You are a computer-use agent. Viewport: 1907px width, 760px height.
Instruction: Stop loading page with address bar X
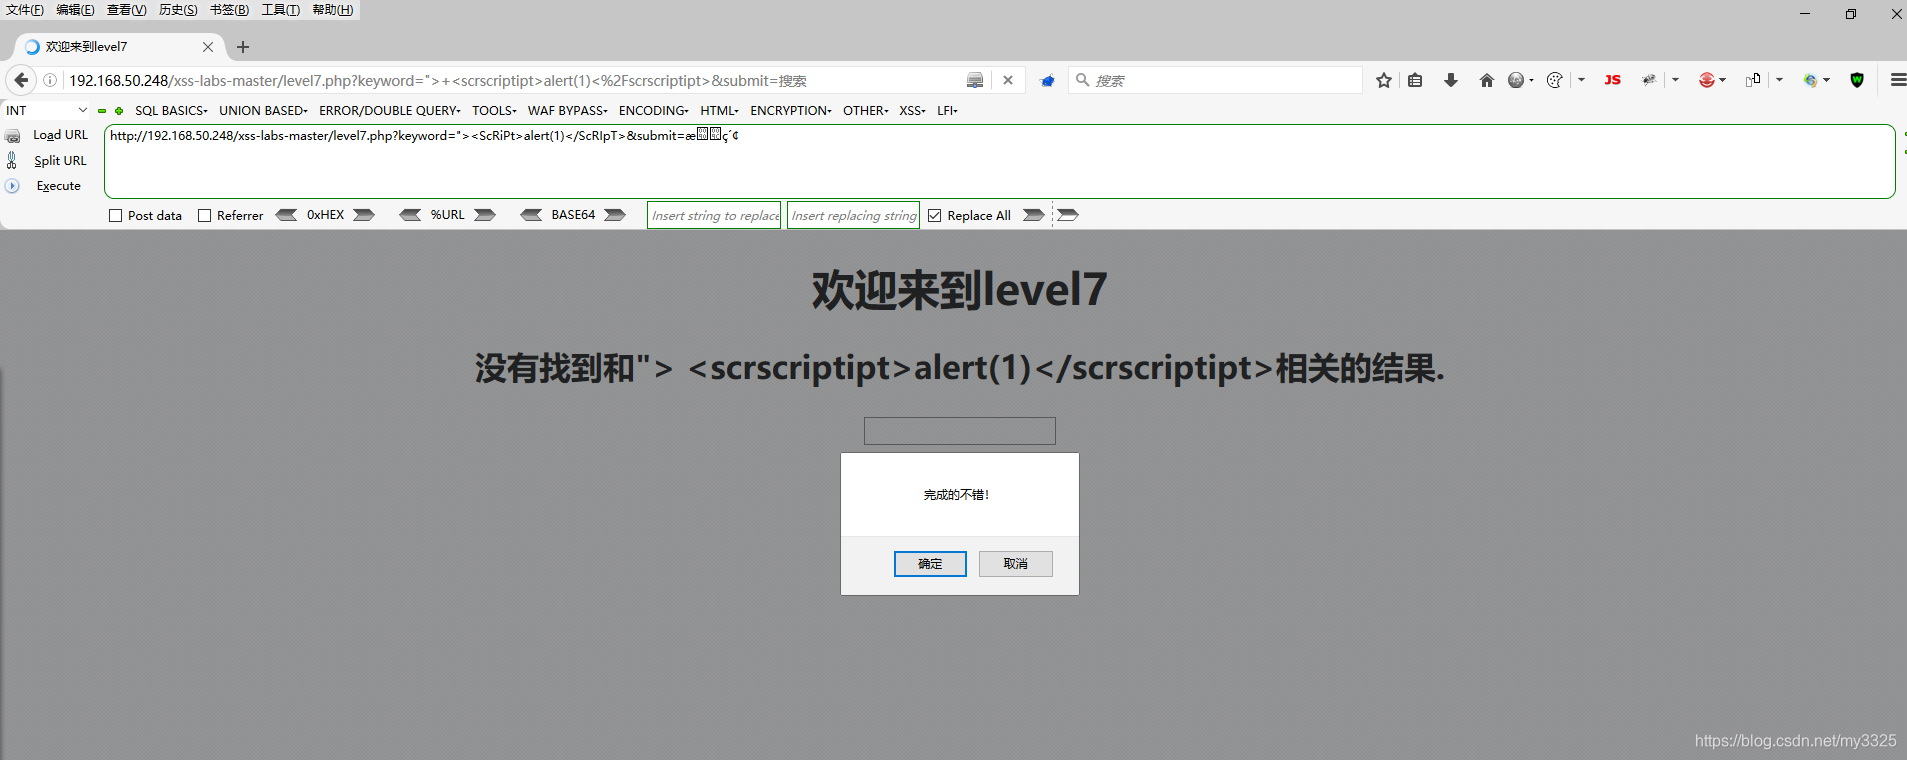[1008, 80]
